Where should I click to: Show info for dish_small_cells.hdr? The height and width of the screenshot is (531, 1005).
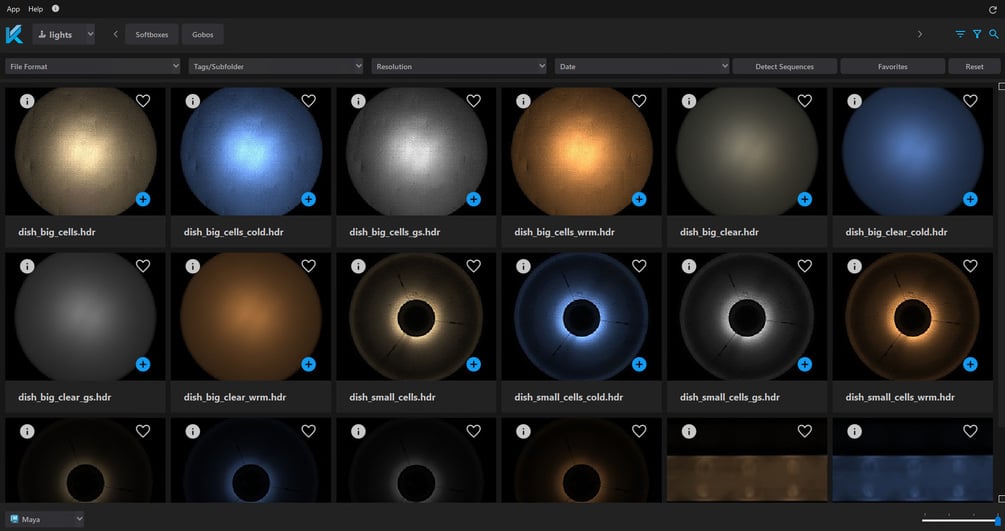point(358,266)
